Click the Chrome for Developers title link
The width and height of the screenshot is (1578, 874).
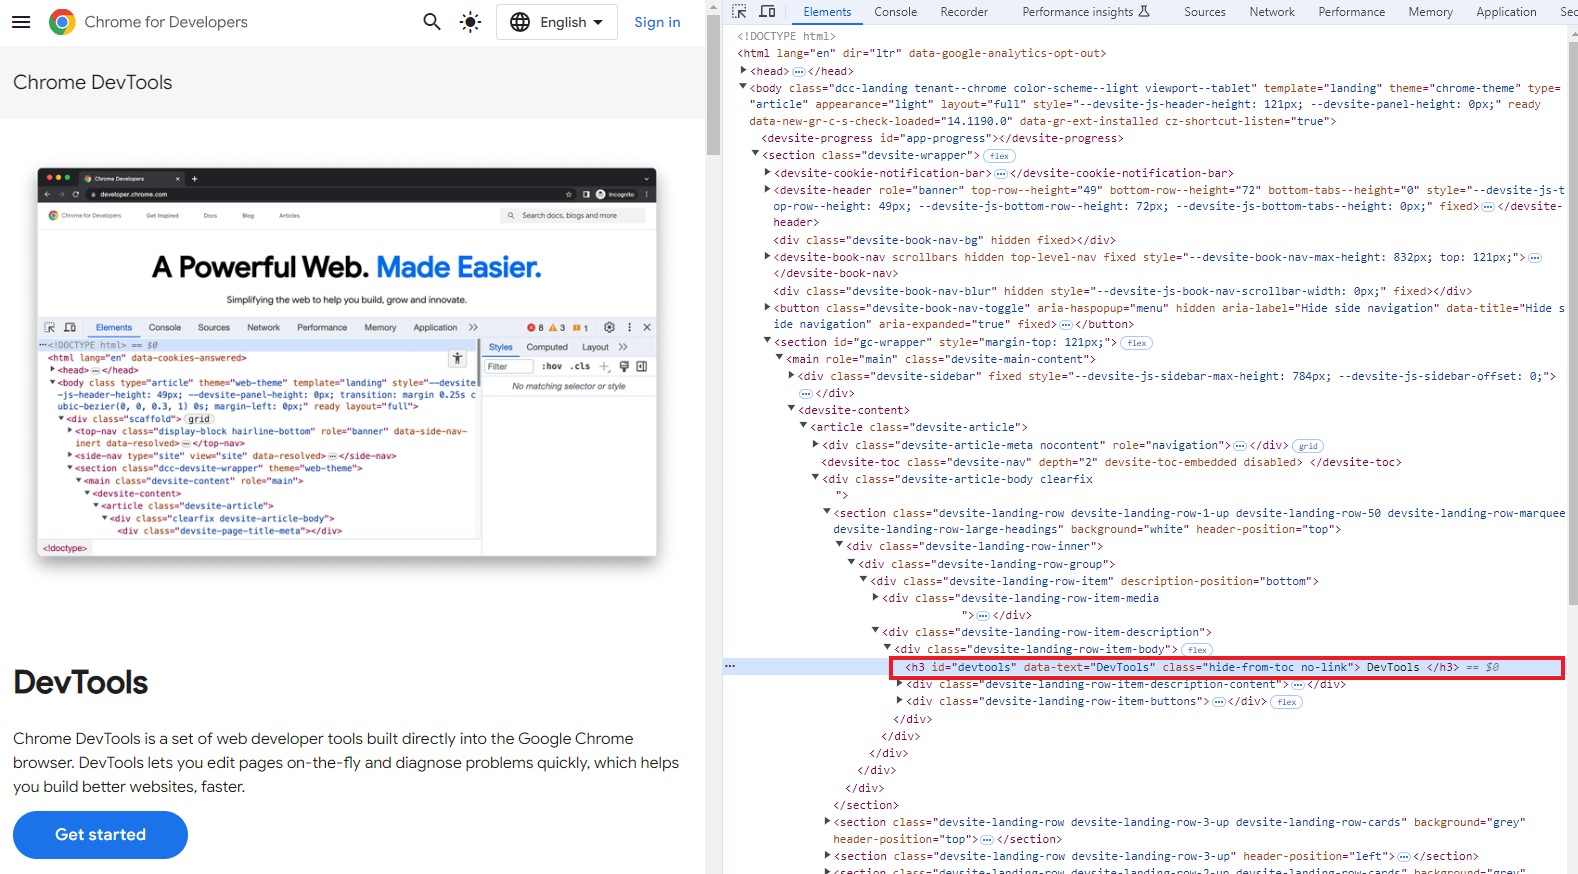166,22
